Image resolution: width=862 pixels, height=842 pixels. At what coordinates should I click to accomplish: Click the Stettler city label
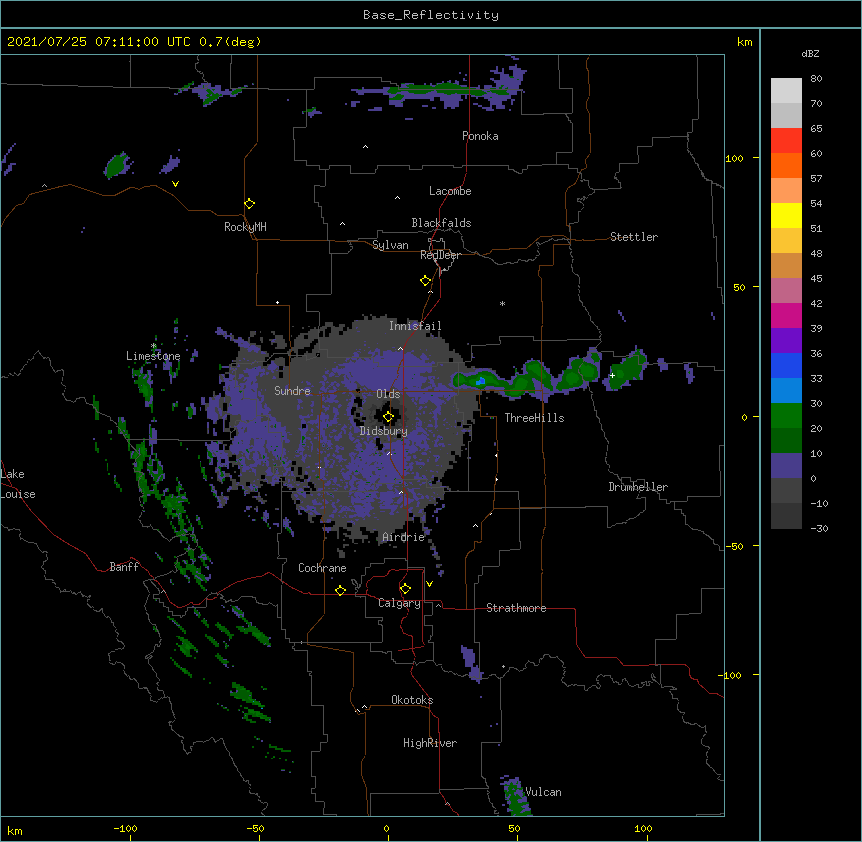coord(634,237)
